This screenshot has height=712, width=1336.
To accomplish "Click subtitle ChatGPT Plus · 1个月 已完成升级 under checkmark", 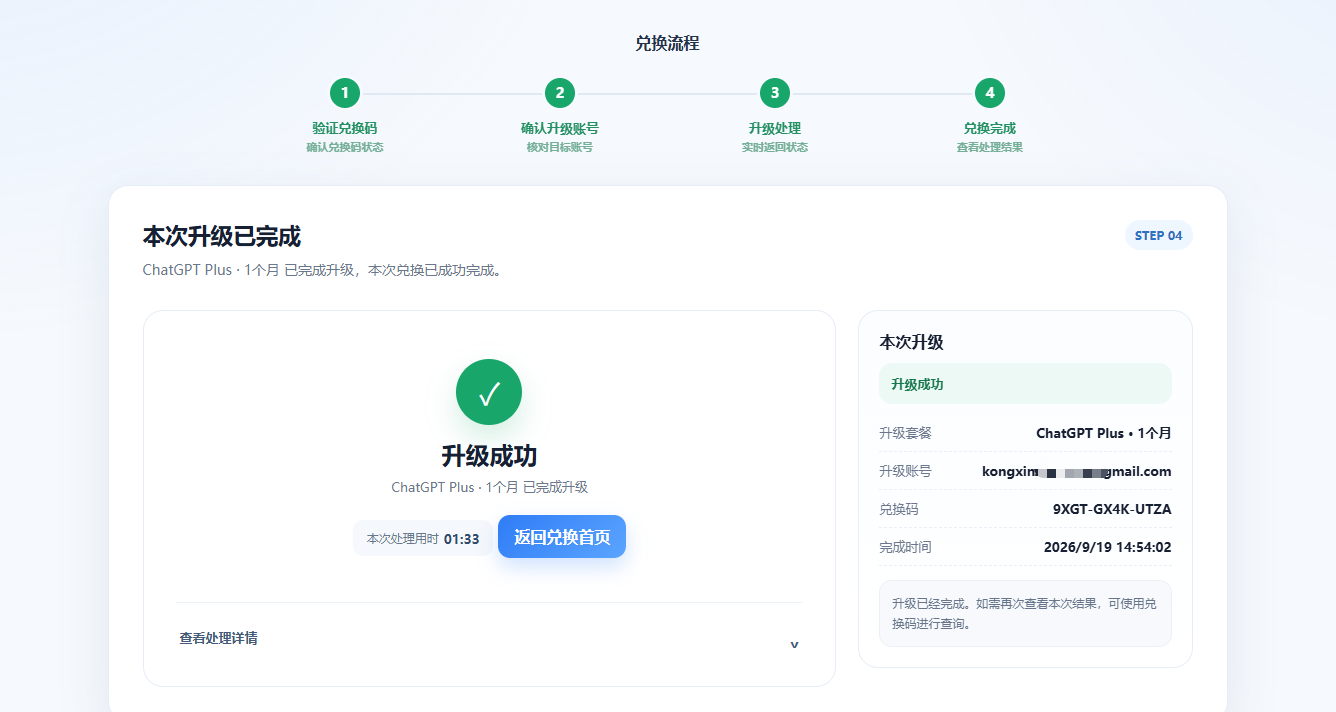I will coord(489,487).
